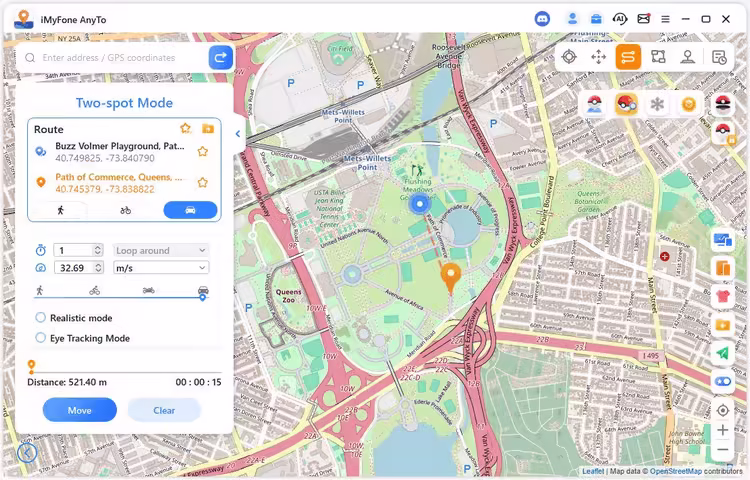Toggle the switch in the right sidebar

[x=722, y=381]
